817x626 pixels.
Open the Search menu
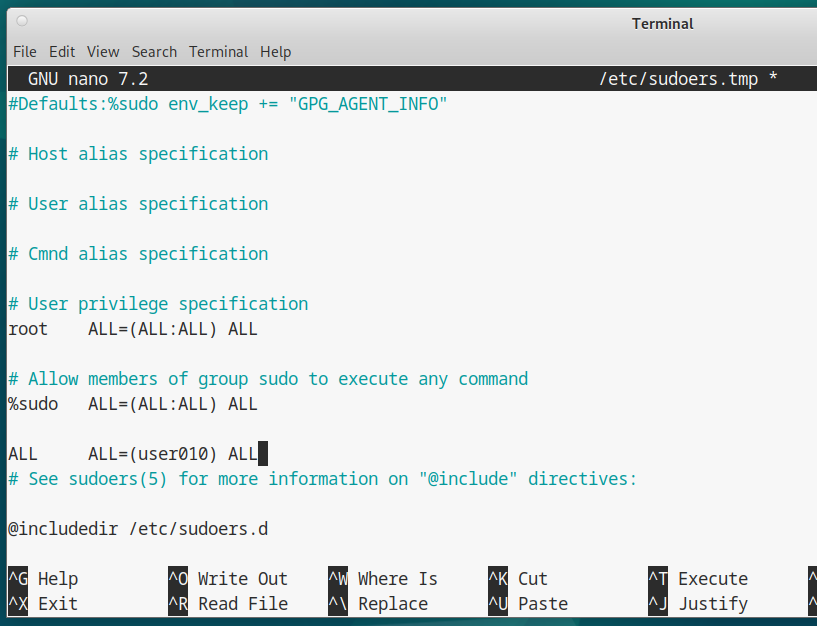[154, 52]
